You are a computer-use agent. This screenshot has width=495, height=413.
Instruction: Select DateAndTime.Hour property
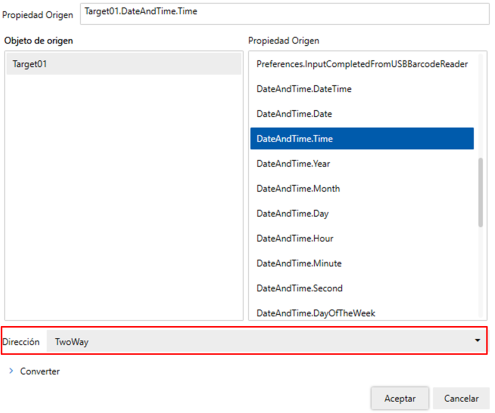[362, 238]
